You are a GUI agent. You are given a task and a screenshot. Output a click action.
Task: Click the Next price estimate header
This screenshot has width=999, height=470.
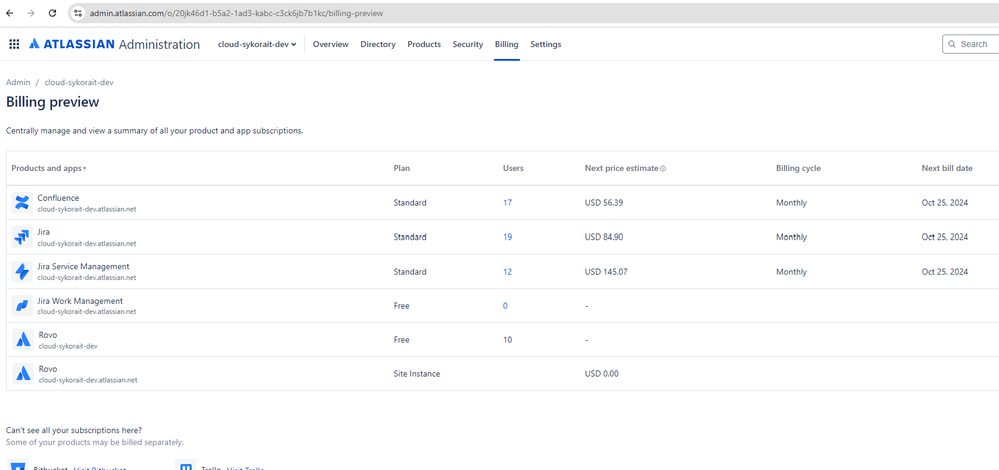tap(621, 168)
